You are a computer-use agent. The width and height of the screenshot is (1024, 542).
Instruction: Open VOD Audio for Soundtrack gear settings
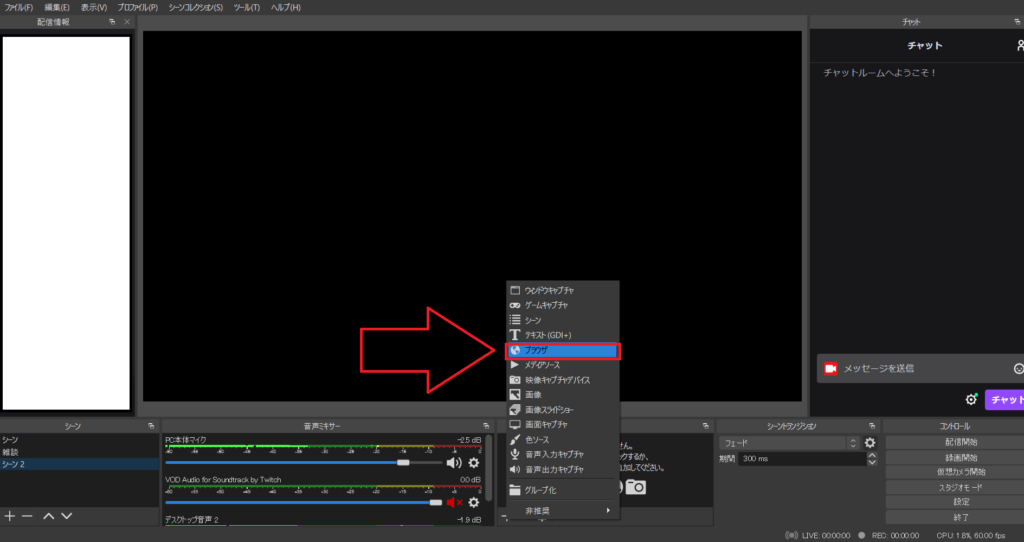(473, 503)
